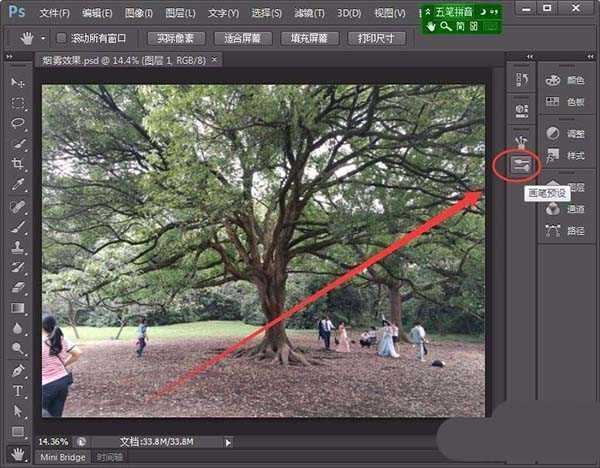600x468 pixels.
Task: Select the Rectangular Marquee tool
Action: tap(18, 103)
